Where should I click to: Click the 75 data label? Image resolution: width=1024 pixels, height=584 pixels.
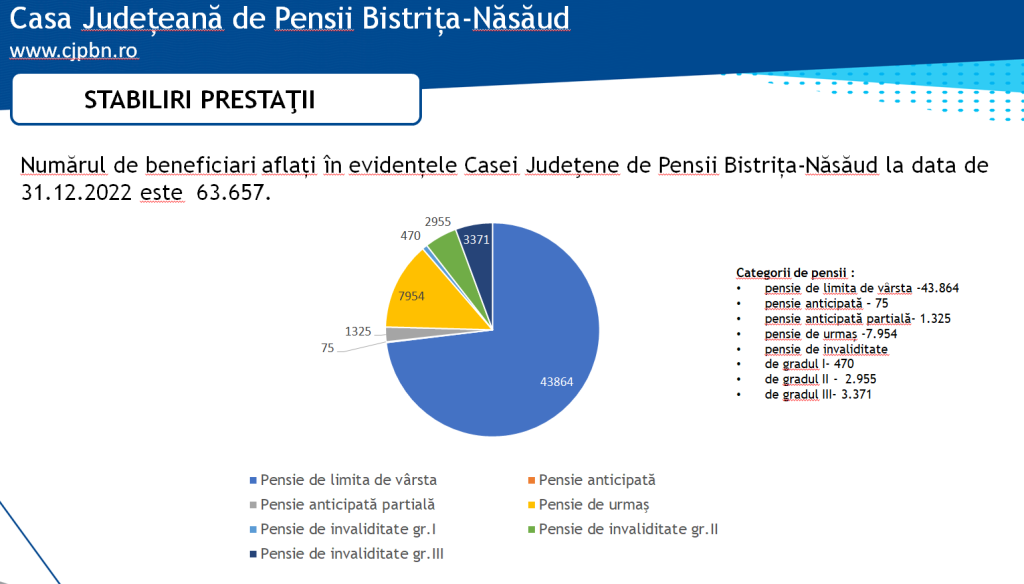click(328, 348)
